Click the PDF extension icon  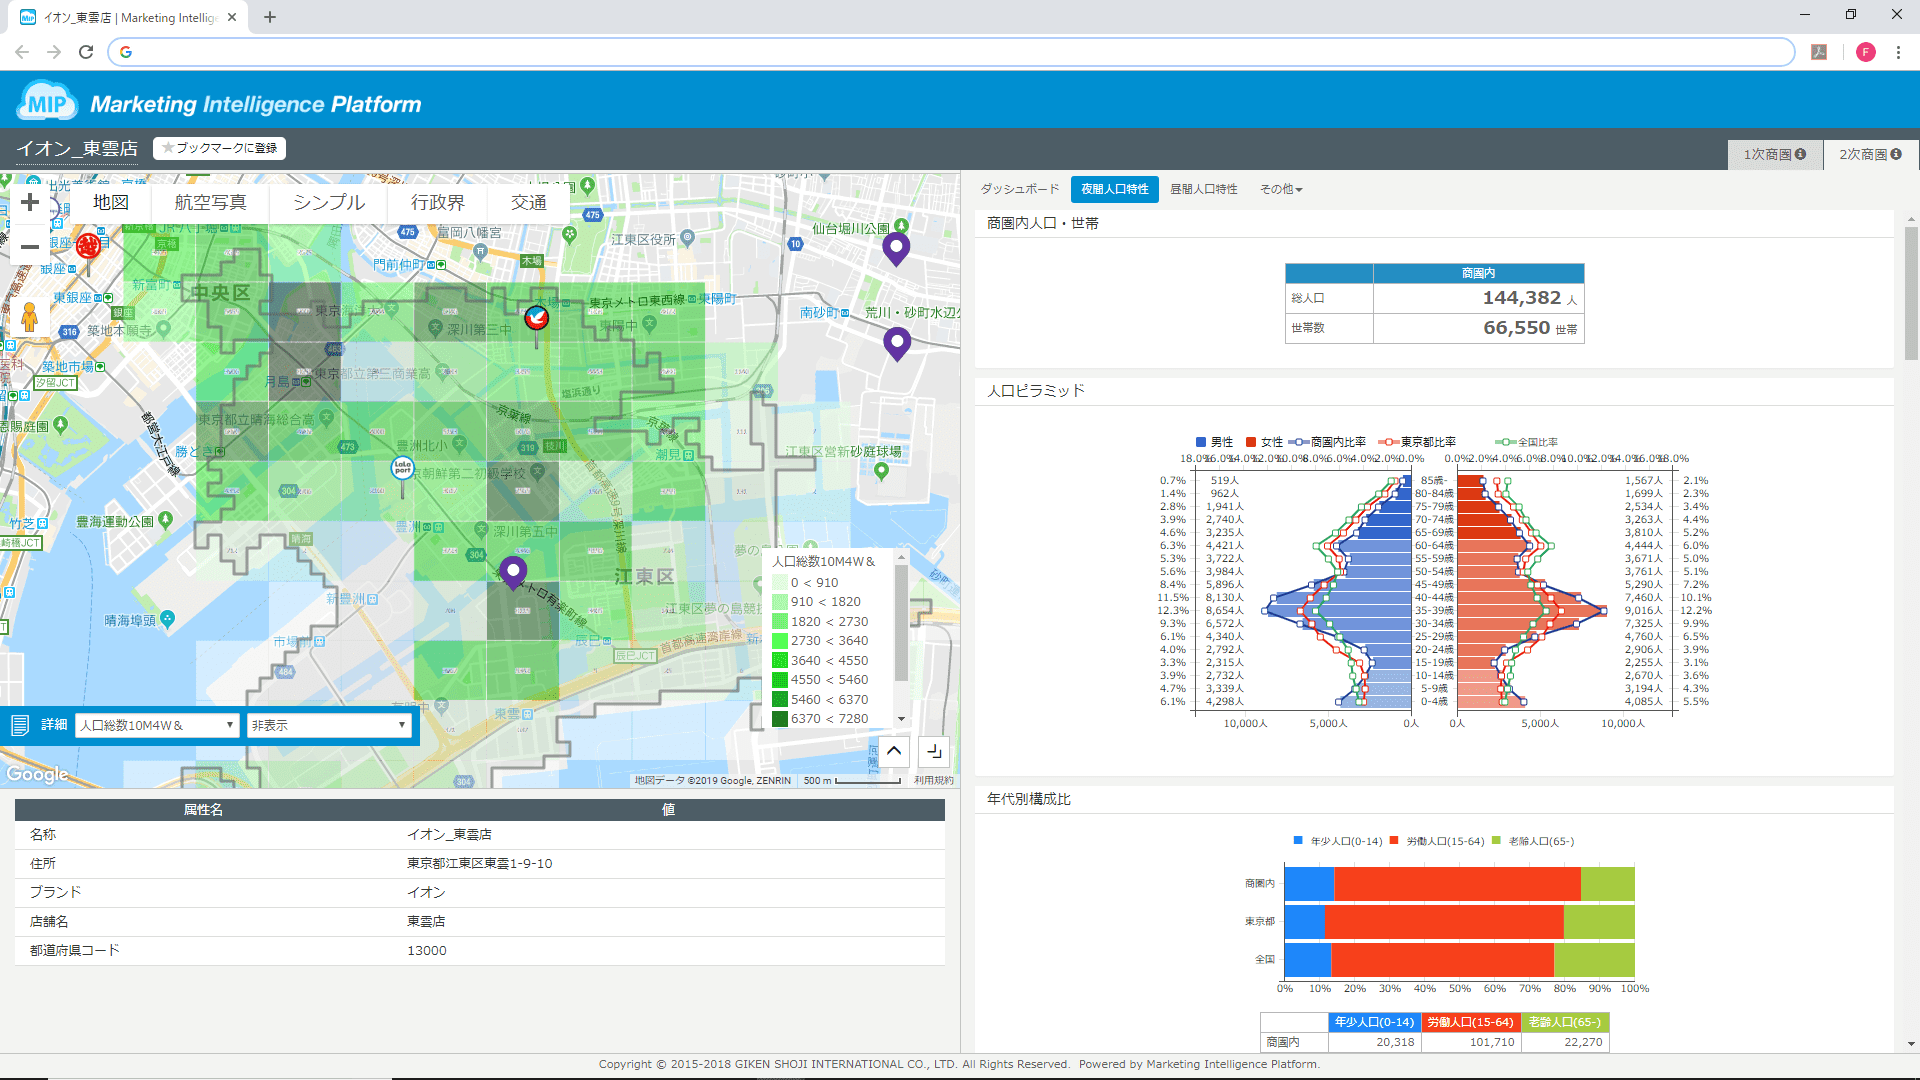(x=1819, y=52)
